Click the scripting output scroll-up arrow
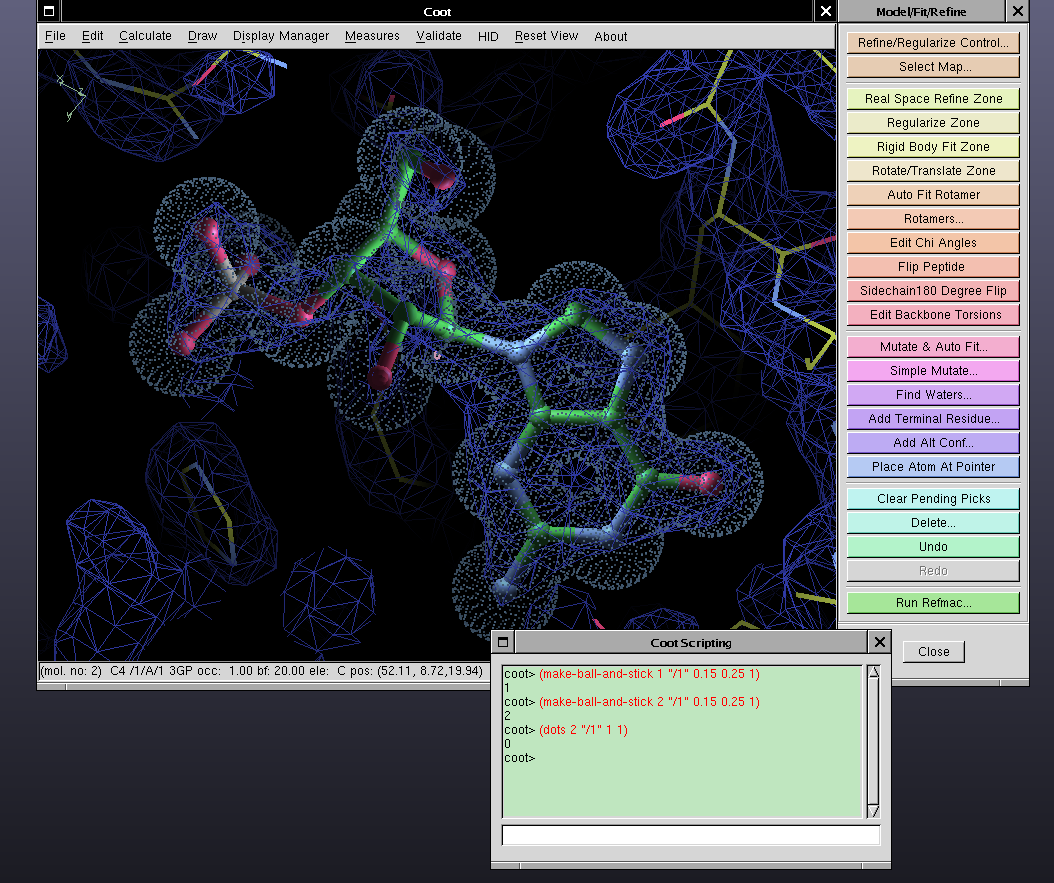The width and height of the screenshot is (1054, 883). tap(873, 672)
